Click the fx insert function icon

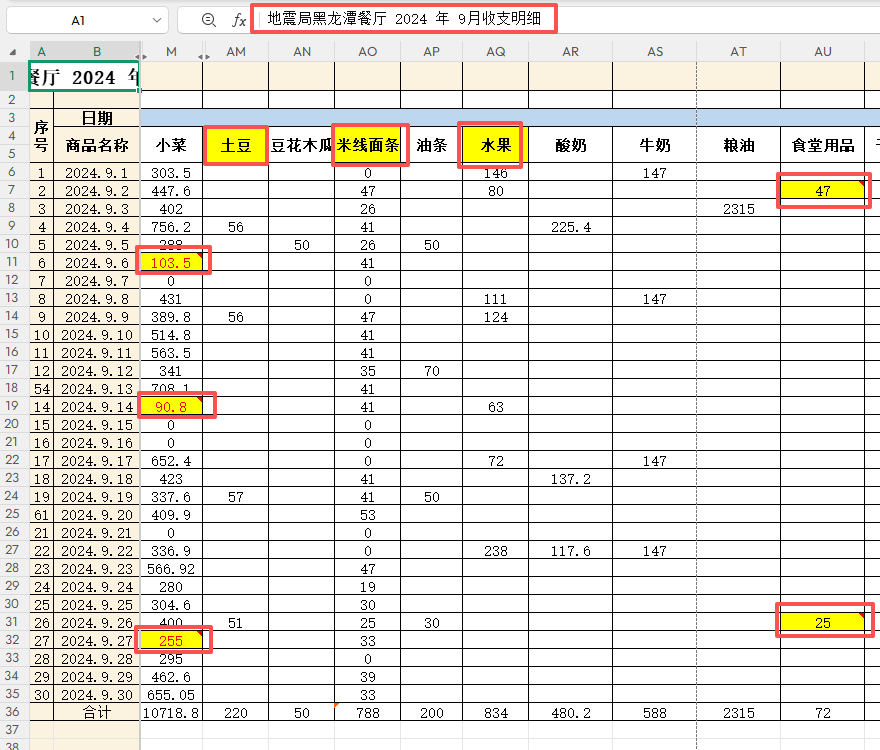coord(238,20)
